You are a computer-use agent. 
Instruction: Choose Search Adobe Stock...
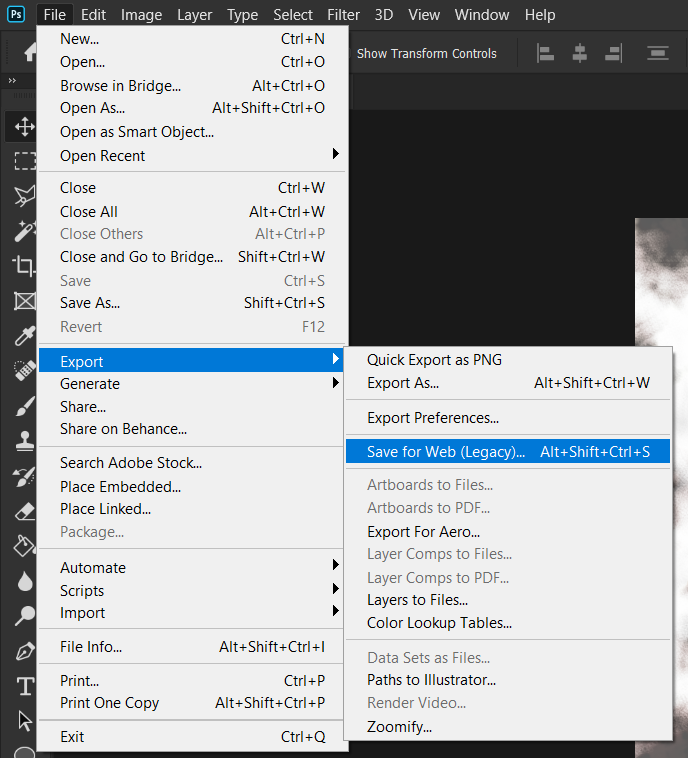pos(192,463)
